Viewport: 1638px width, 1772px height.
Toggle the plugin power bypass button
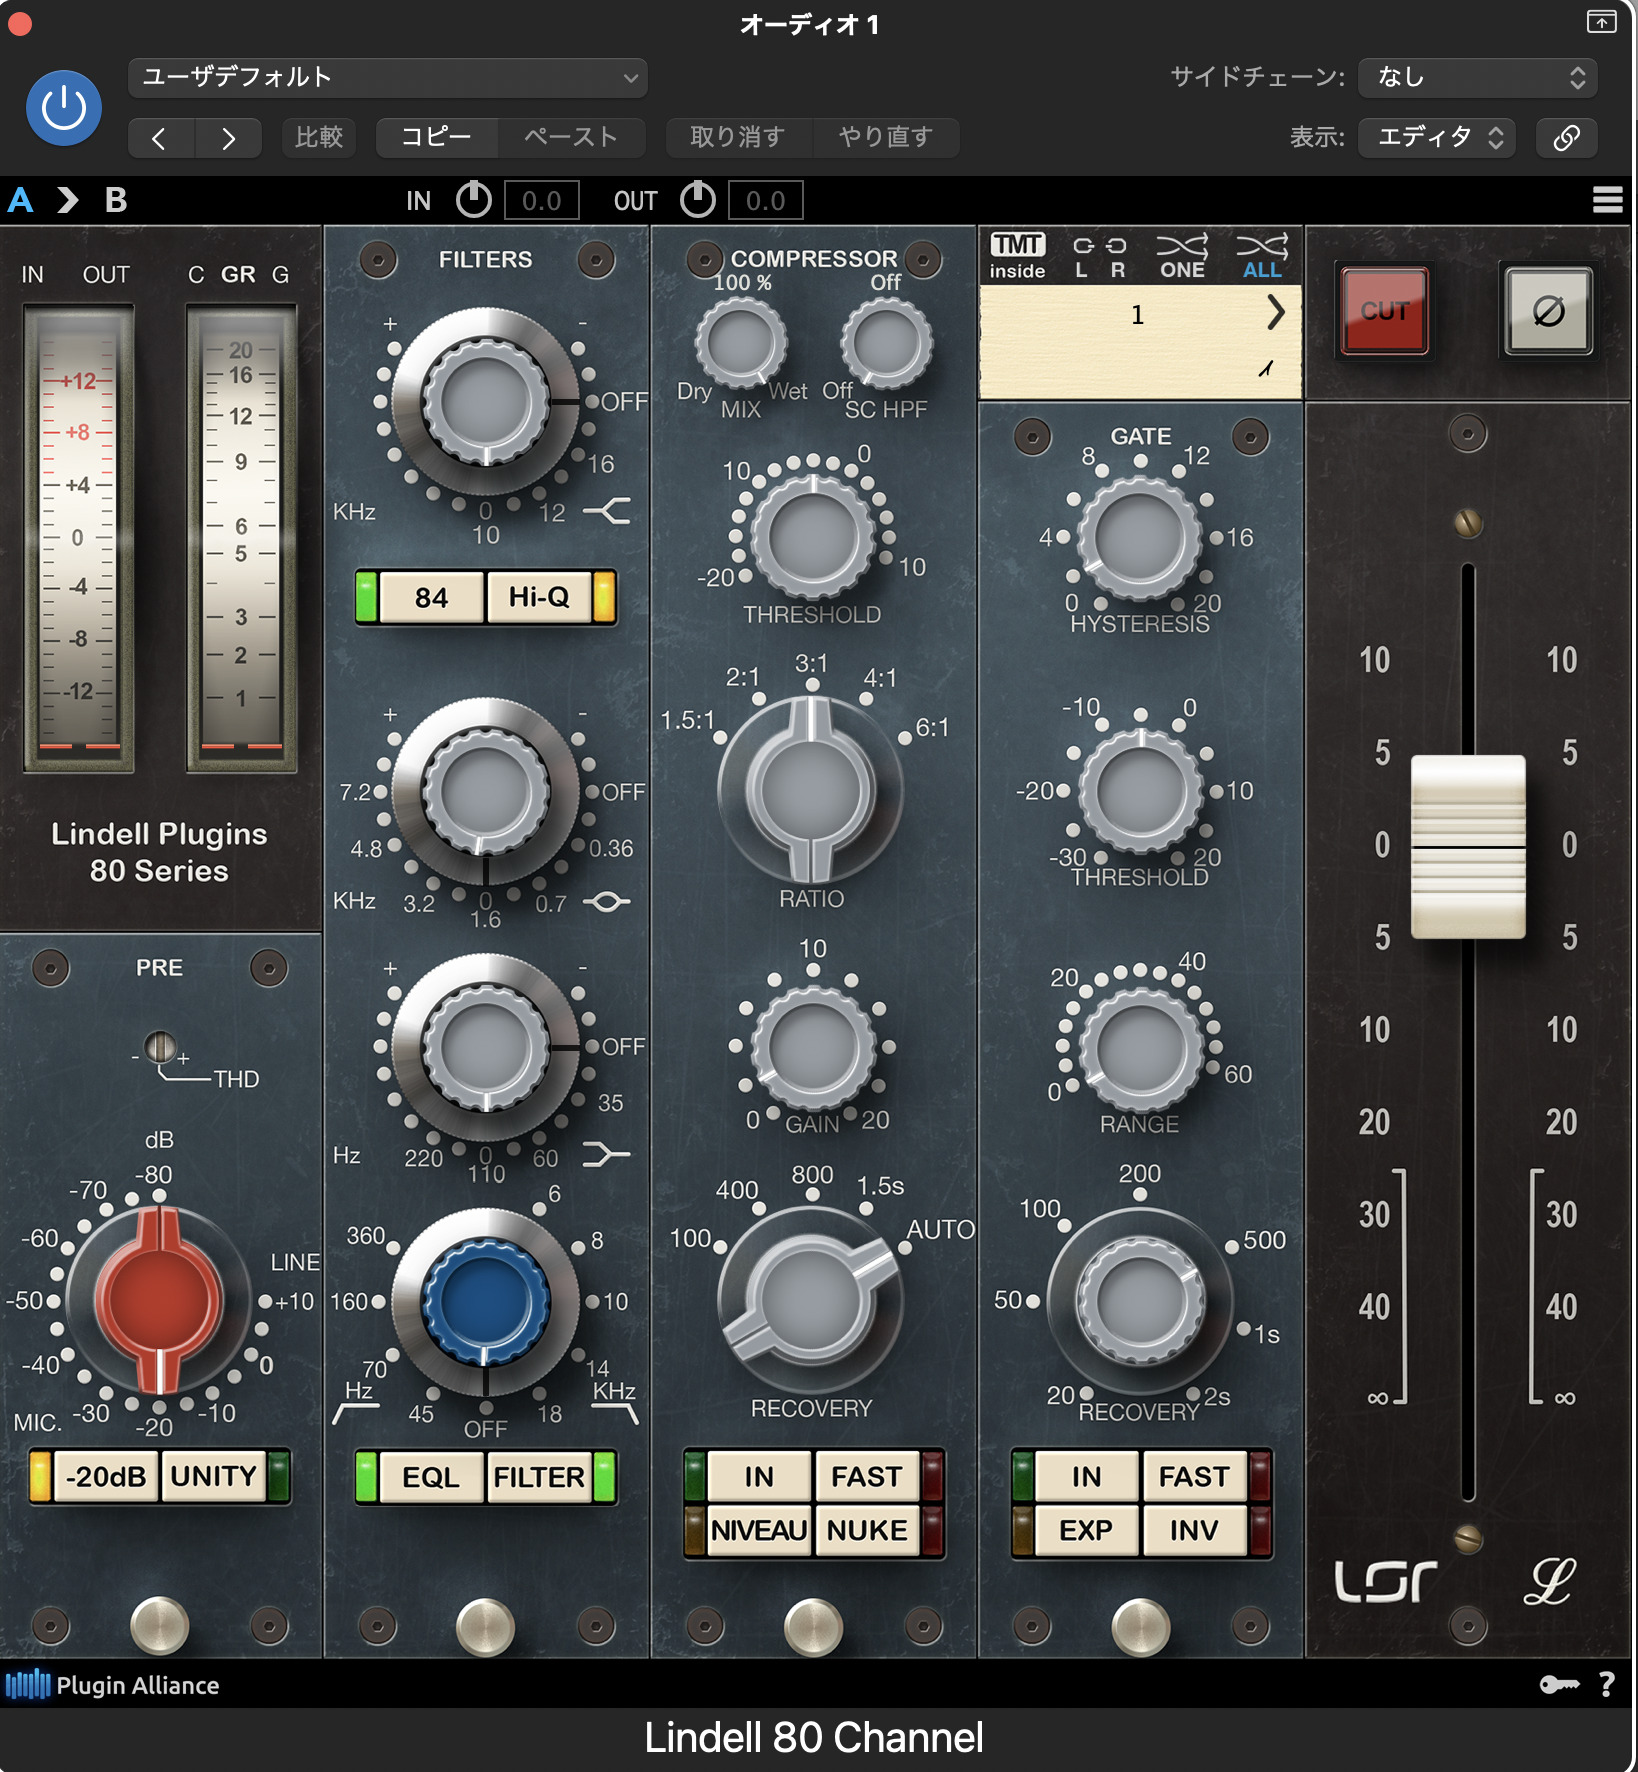pyautogui.click(x=63, y=108)
